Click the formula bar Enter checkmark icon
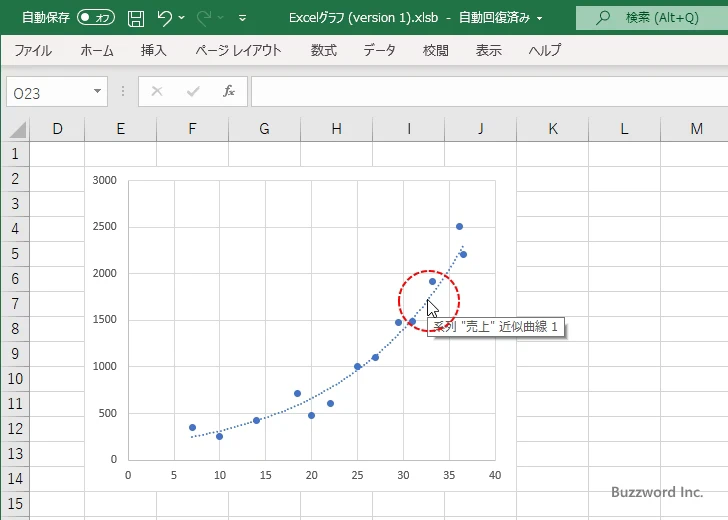This screenshot has width=728, height=520. [193, 91]
